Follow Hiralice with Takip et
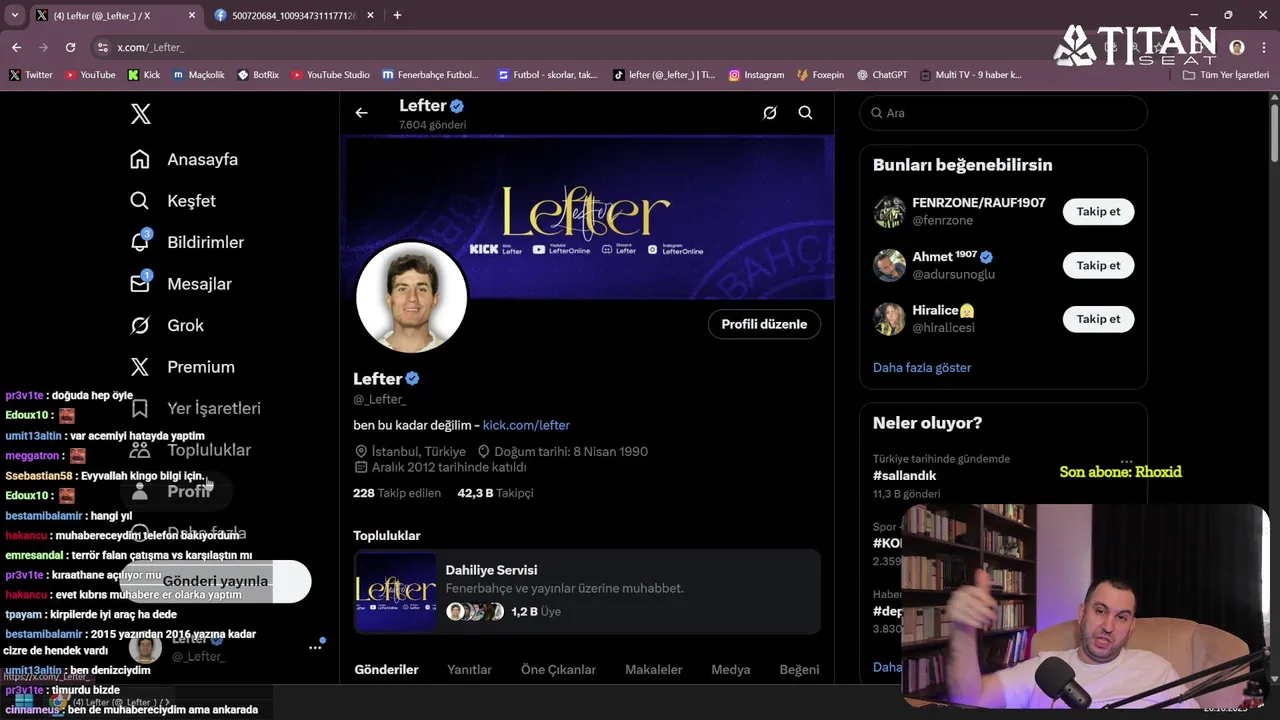 coord(1098,319)
